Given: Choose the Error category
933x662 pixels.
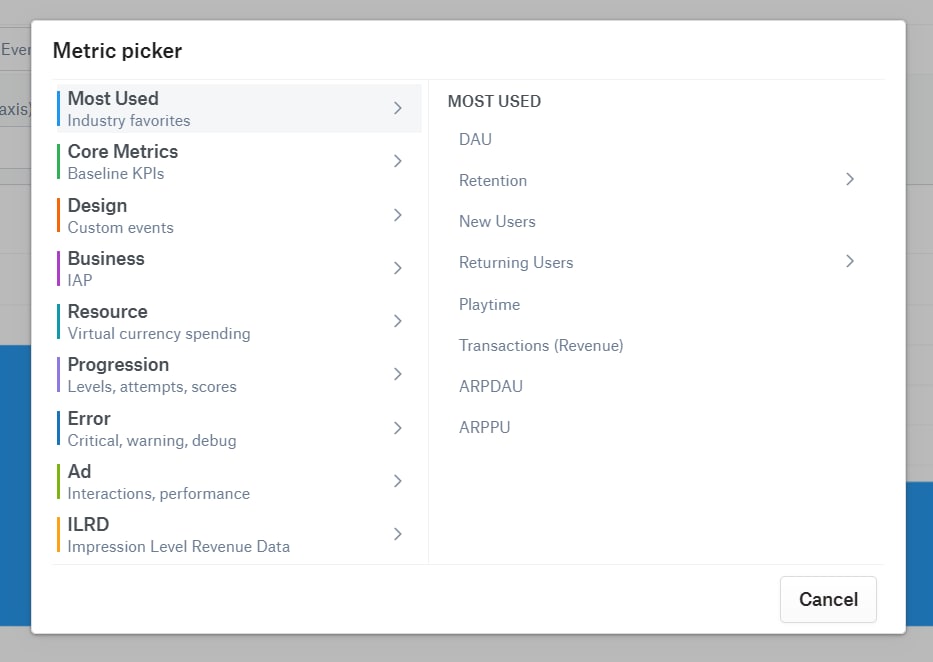Looking at the screenshot, I should coord(239,428).
